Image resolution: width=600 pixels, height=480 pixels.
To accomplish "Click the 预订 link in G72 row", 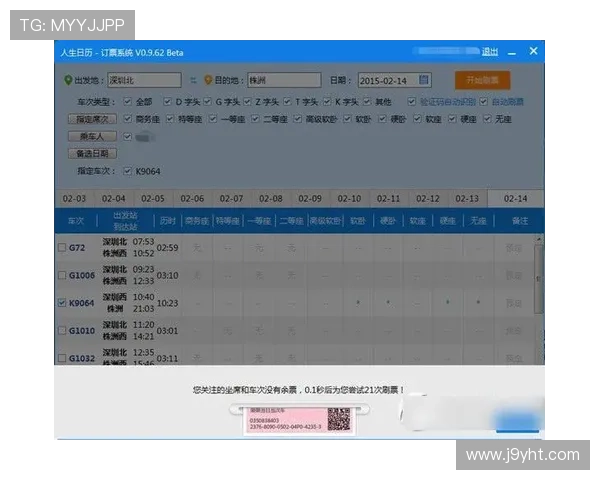I will pyautogui.click(x=514, y=248).
